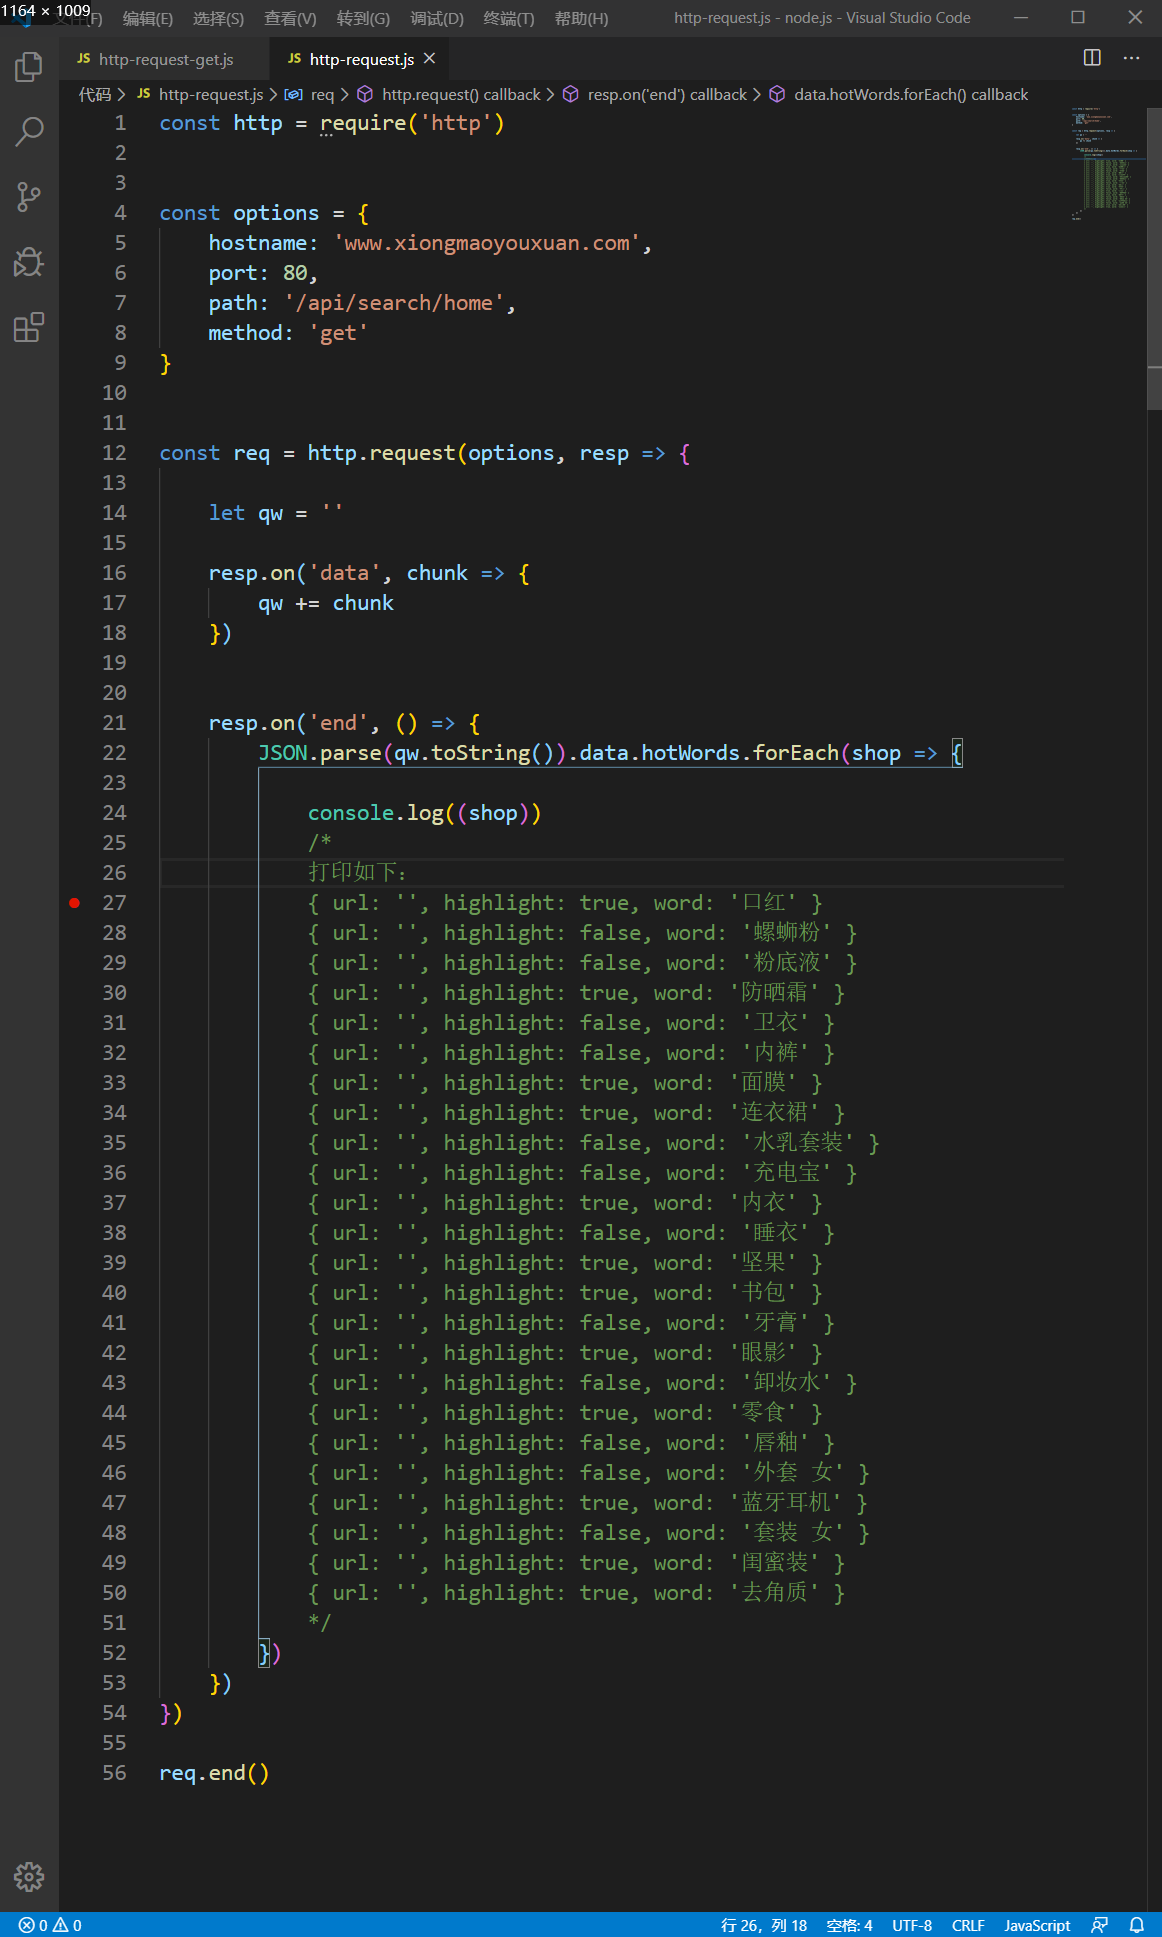This screenshot has height=1937, width=1162.
Task: Change the CRLF end of line sequence
Action: (x=968, y=1925)
